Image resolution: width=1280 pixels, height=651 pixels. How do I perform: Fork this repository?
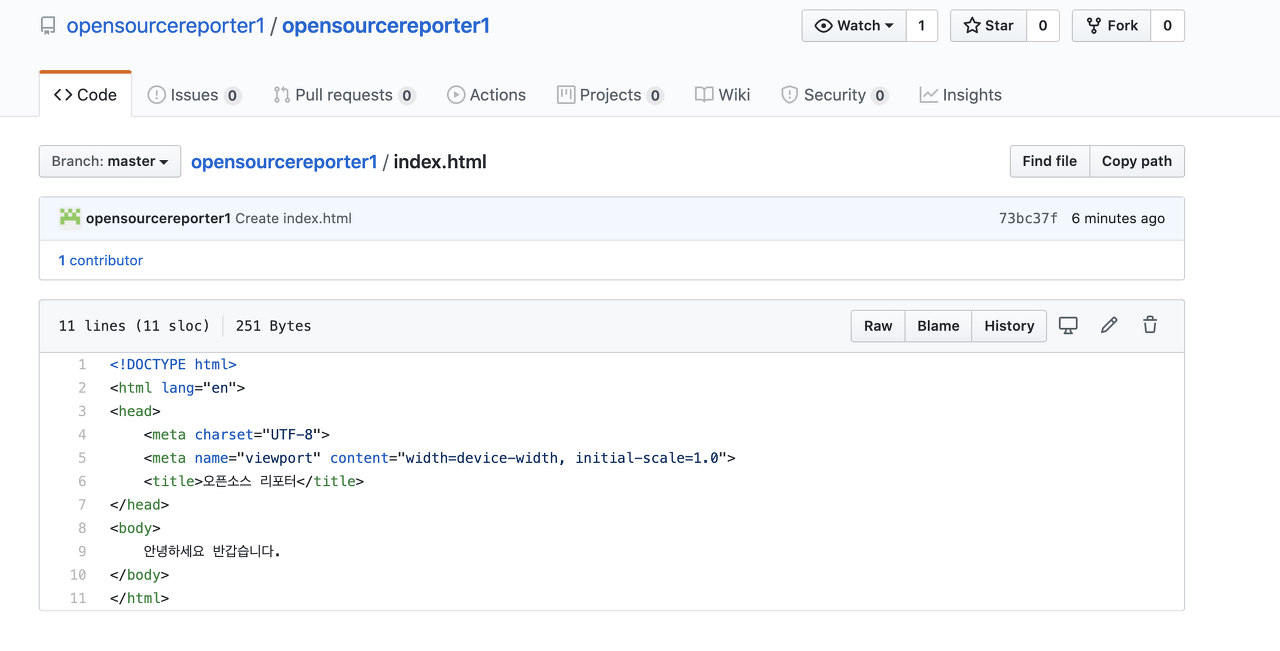point(1111,26)
